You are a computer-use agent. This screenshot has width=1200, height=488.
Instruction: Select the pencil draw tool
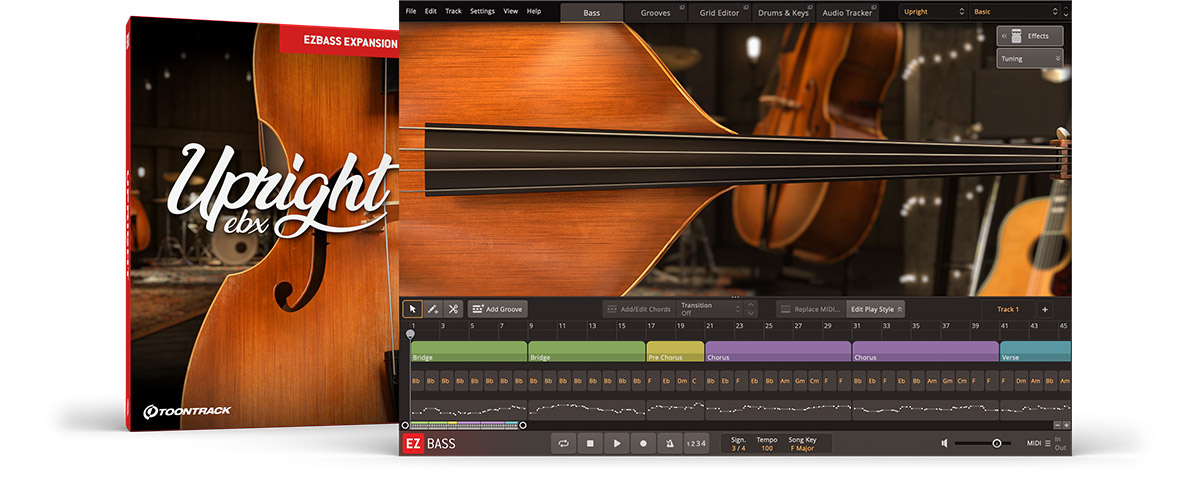click(x=433, y=309)
